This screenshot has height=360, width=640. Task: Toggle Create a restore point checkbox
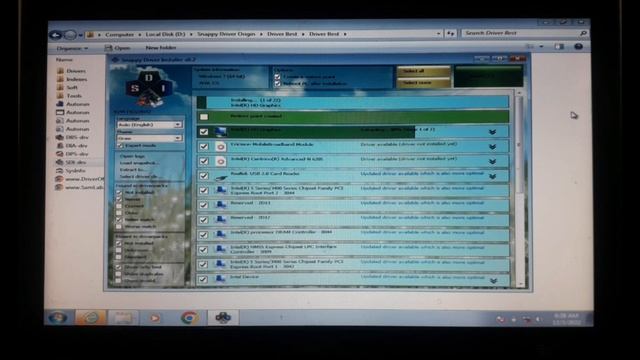click(x=278, y=77)
